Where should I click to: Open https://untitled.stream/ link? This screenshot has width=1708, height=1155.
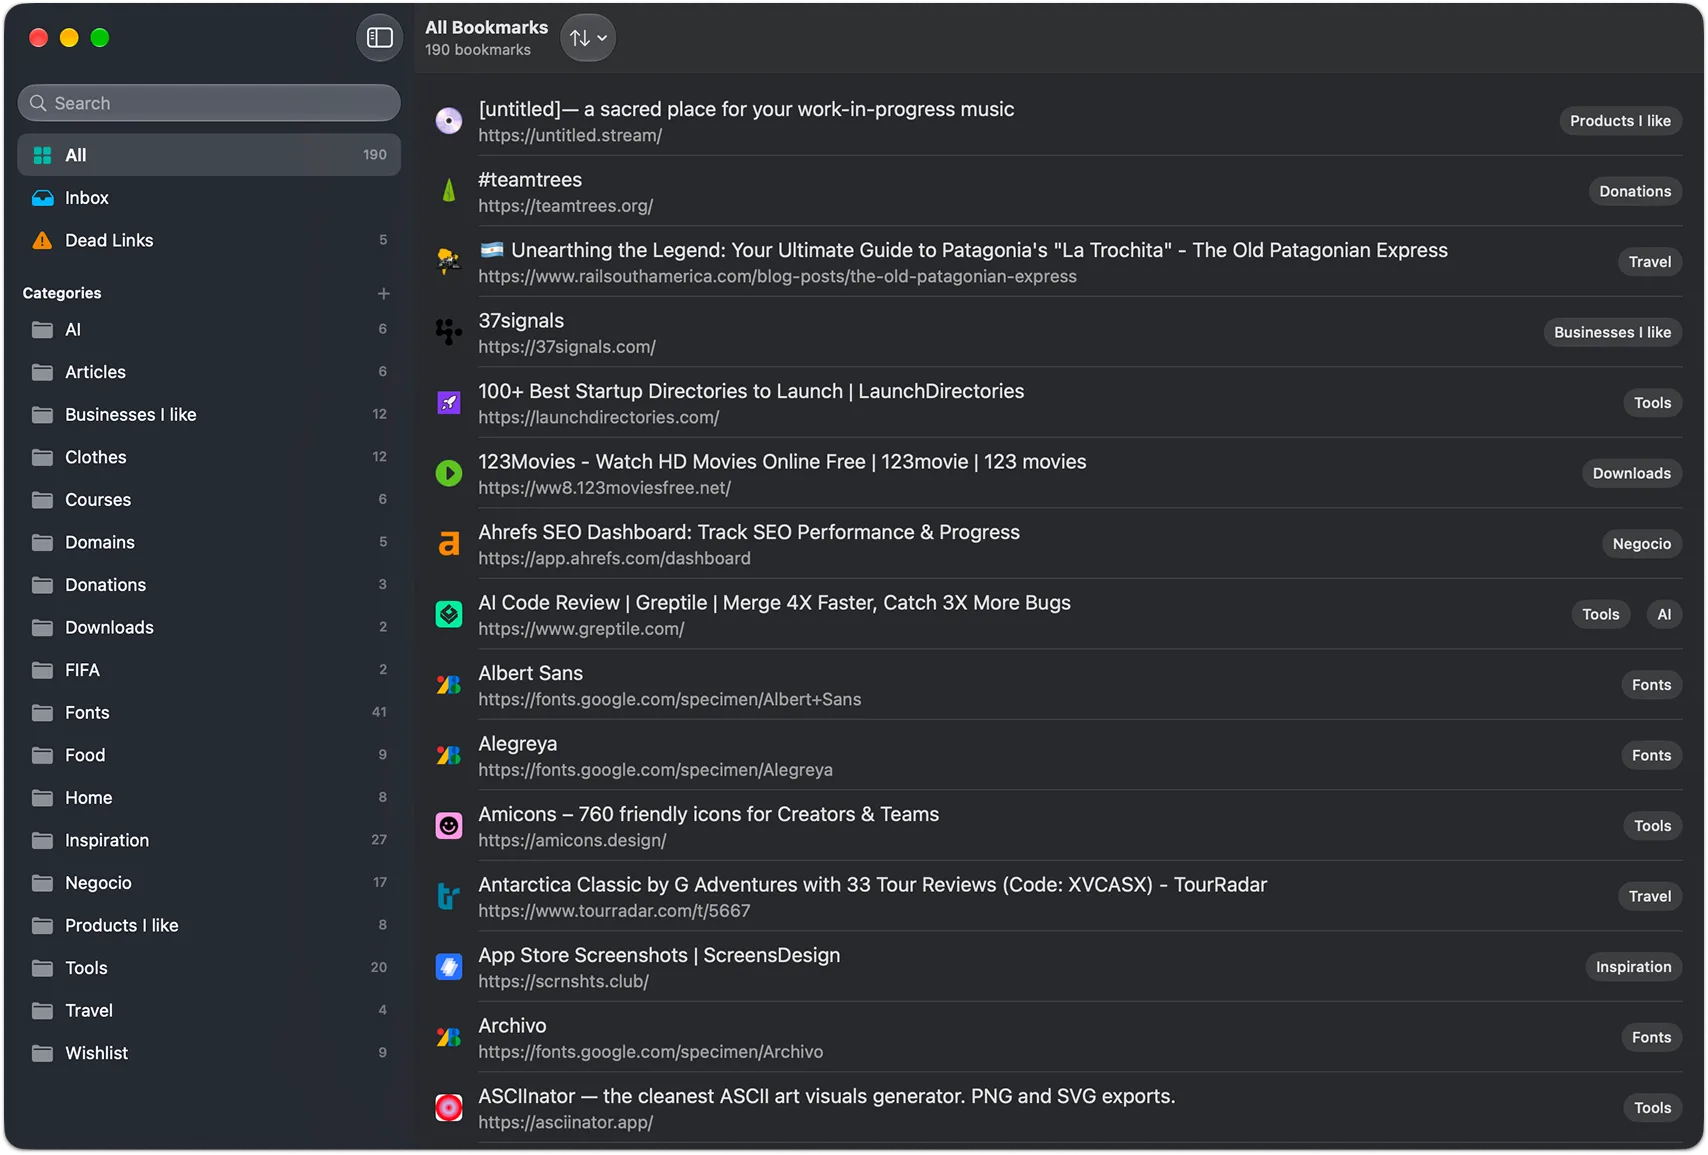(570, 135)
